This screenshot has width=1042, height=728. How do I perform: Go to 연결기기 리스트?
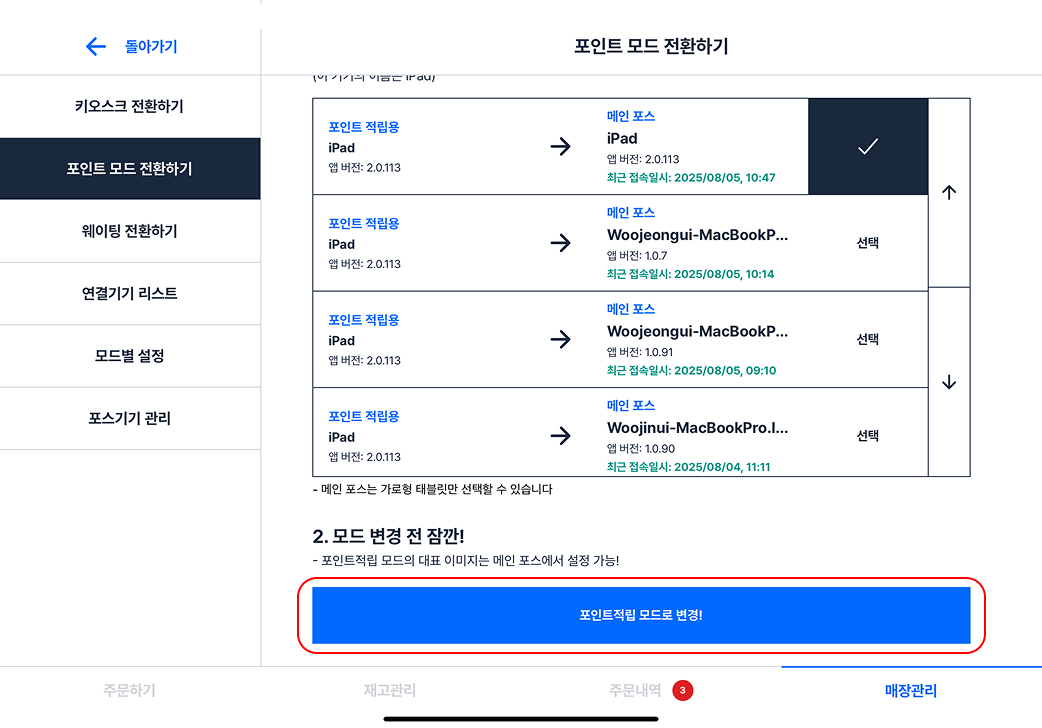130,294
